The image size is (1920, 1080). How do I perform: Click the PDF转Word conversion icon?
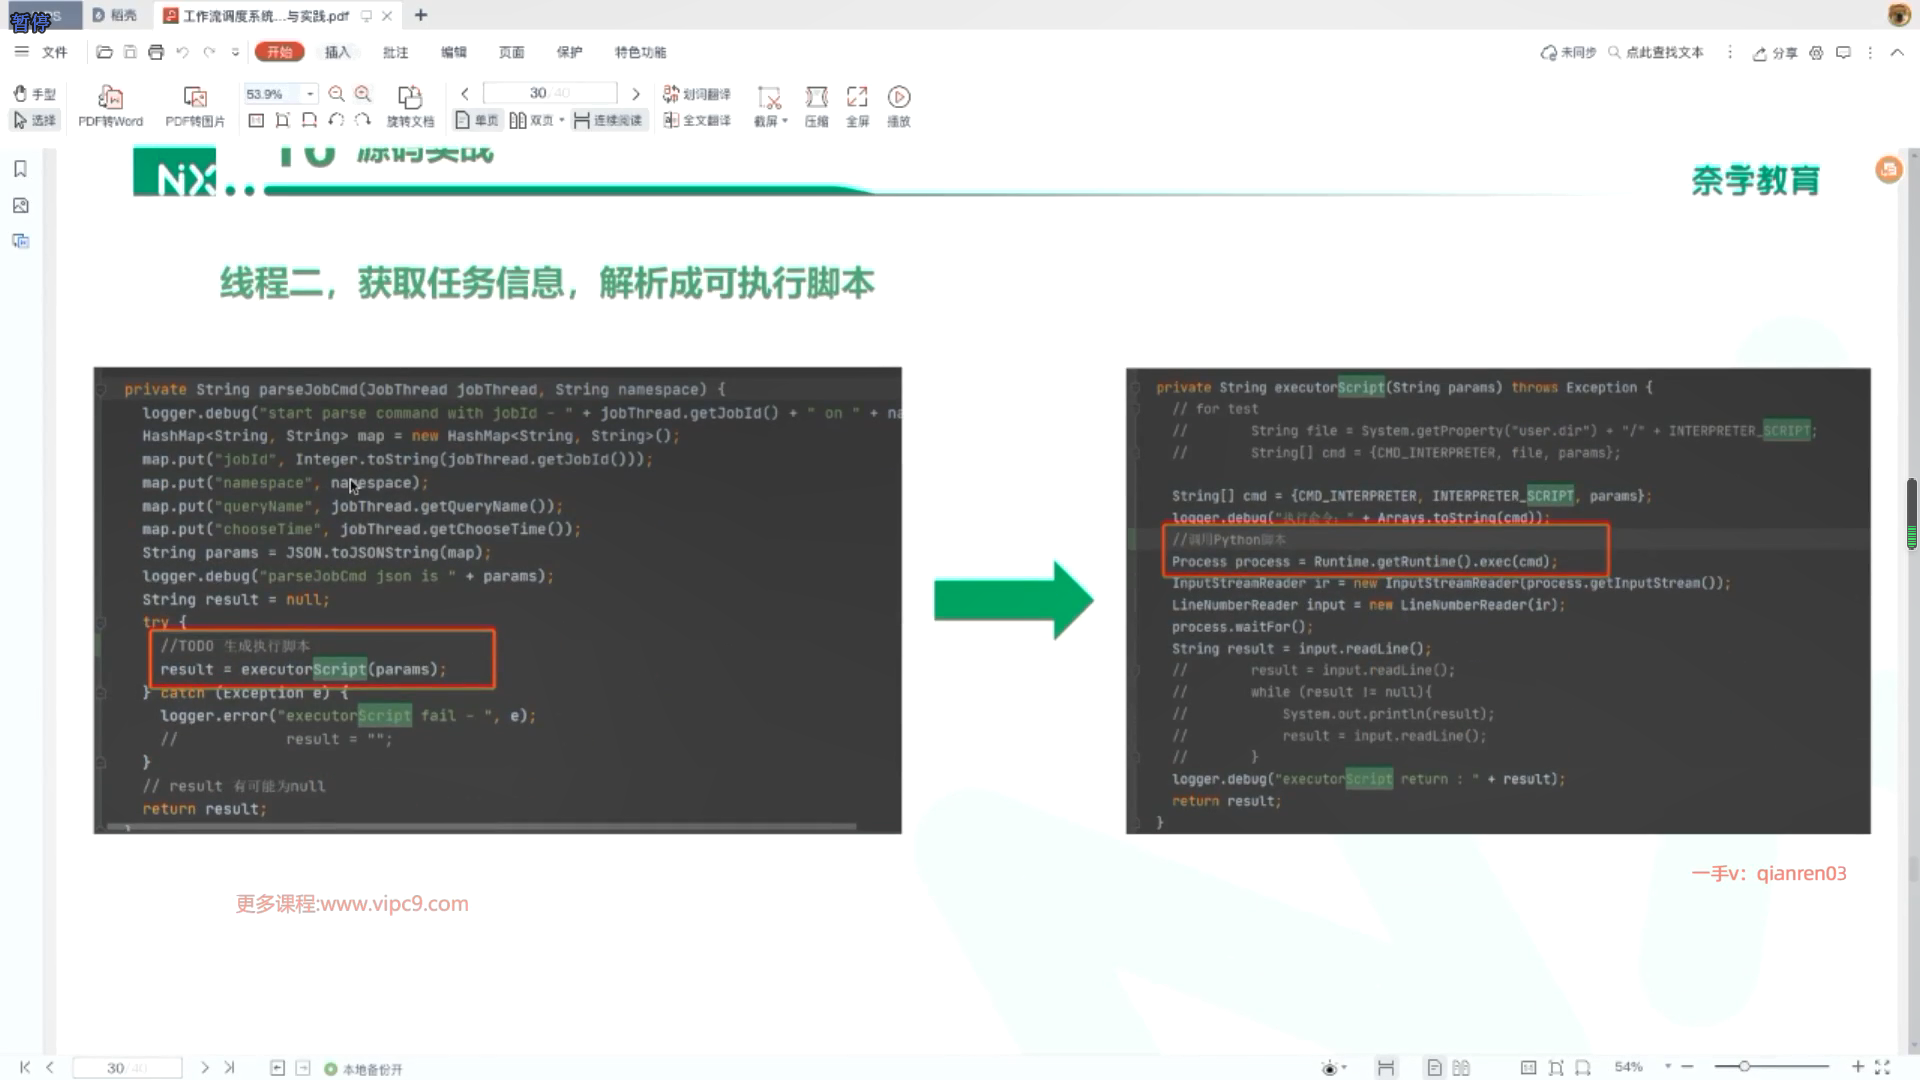point(110,98)
